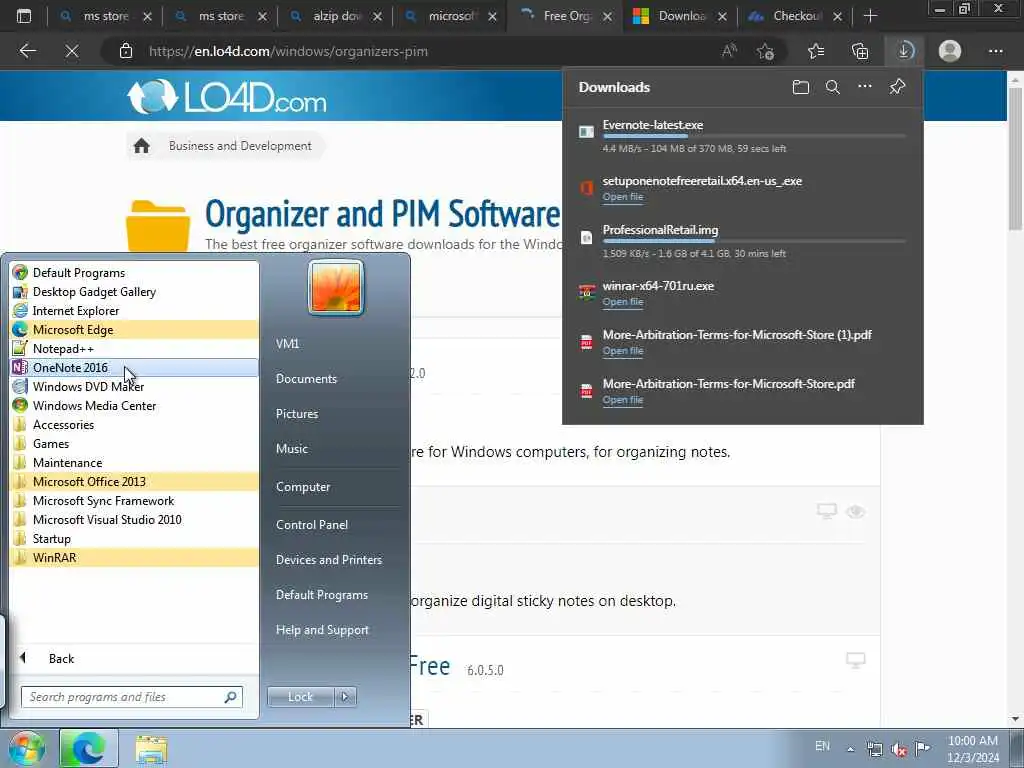Open a new browser tab
Screen dimensions: 1024x768
pyautogui.click(x=870, y=16)
